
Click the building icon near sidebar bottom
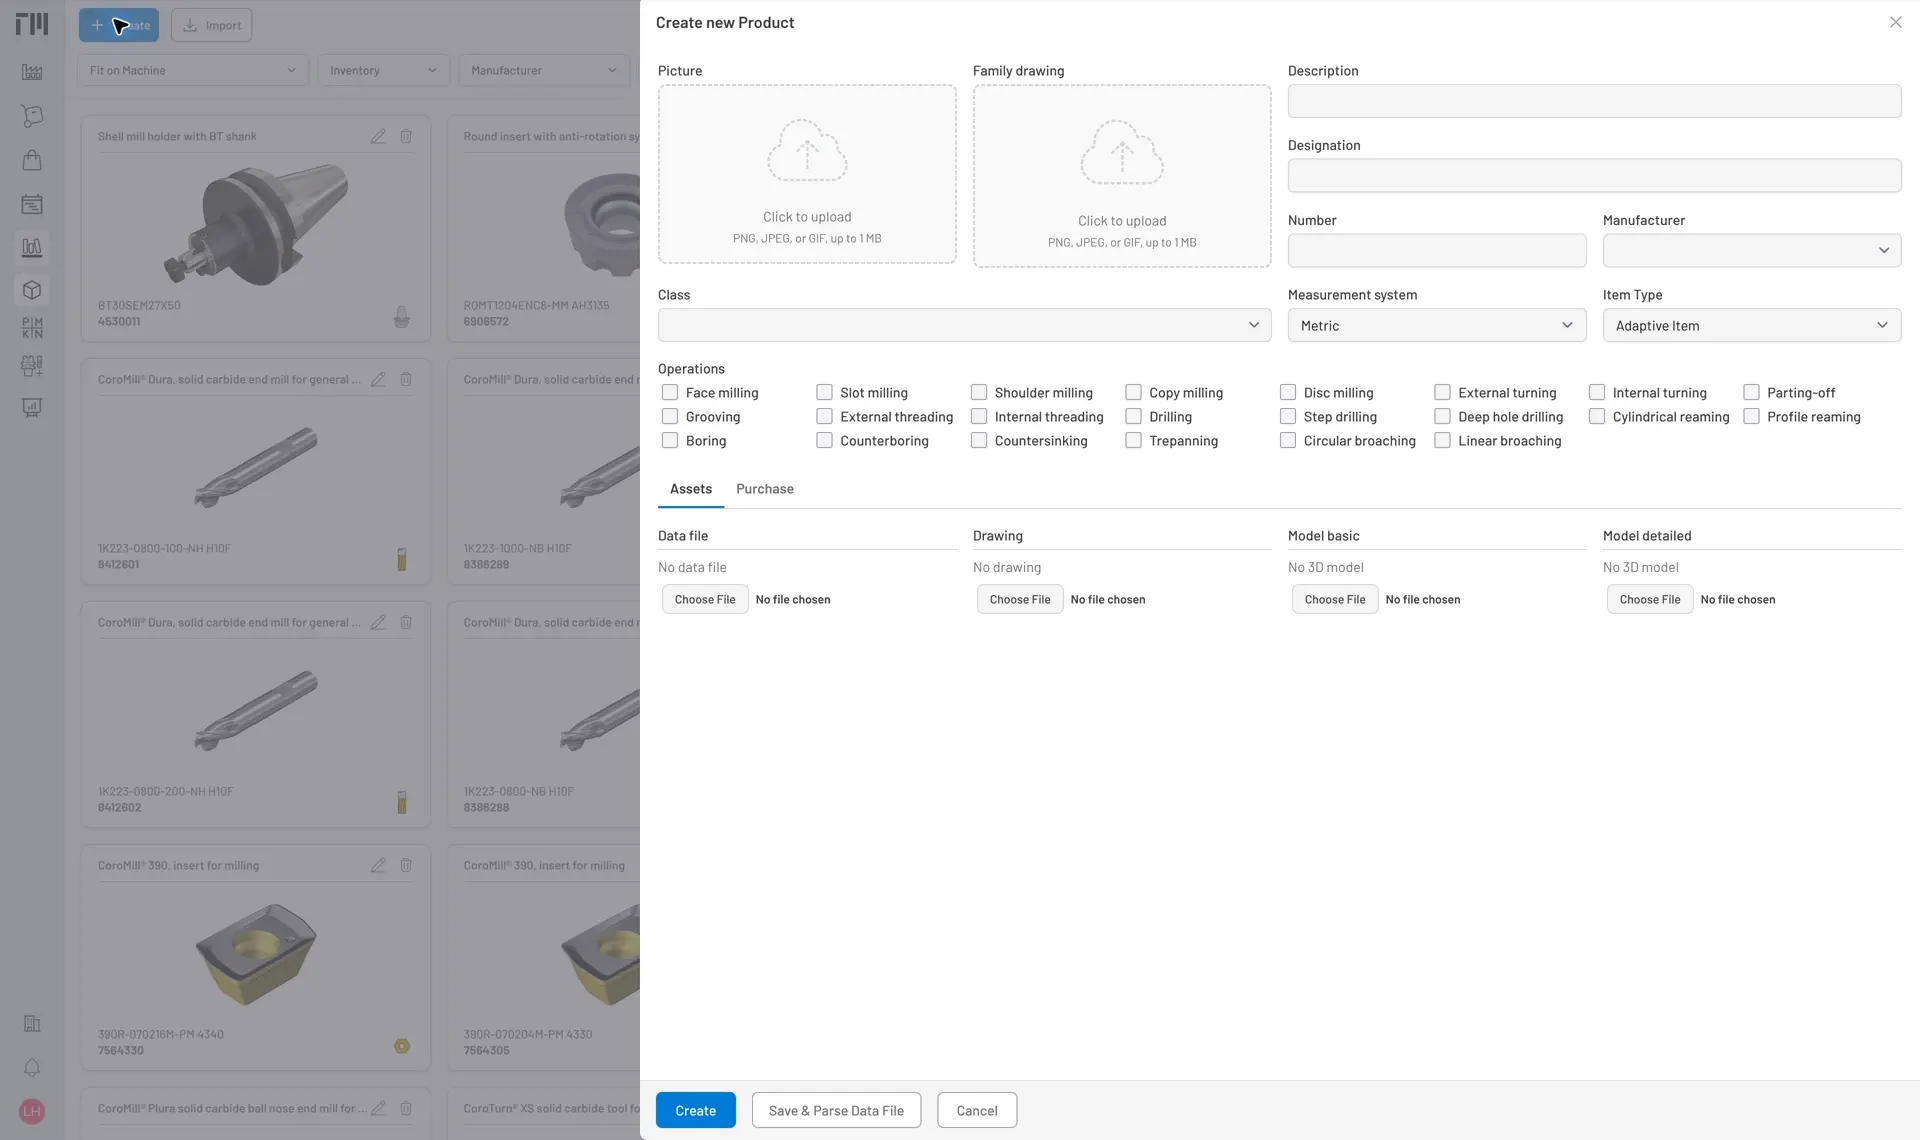pos(32,1023)
